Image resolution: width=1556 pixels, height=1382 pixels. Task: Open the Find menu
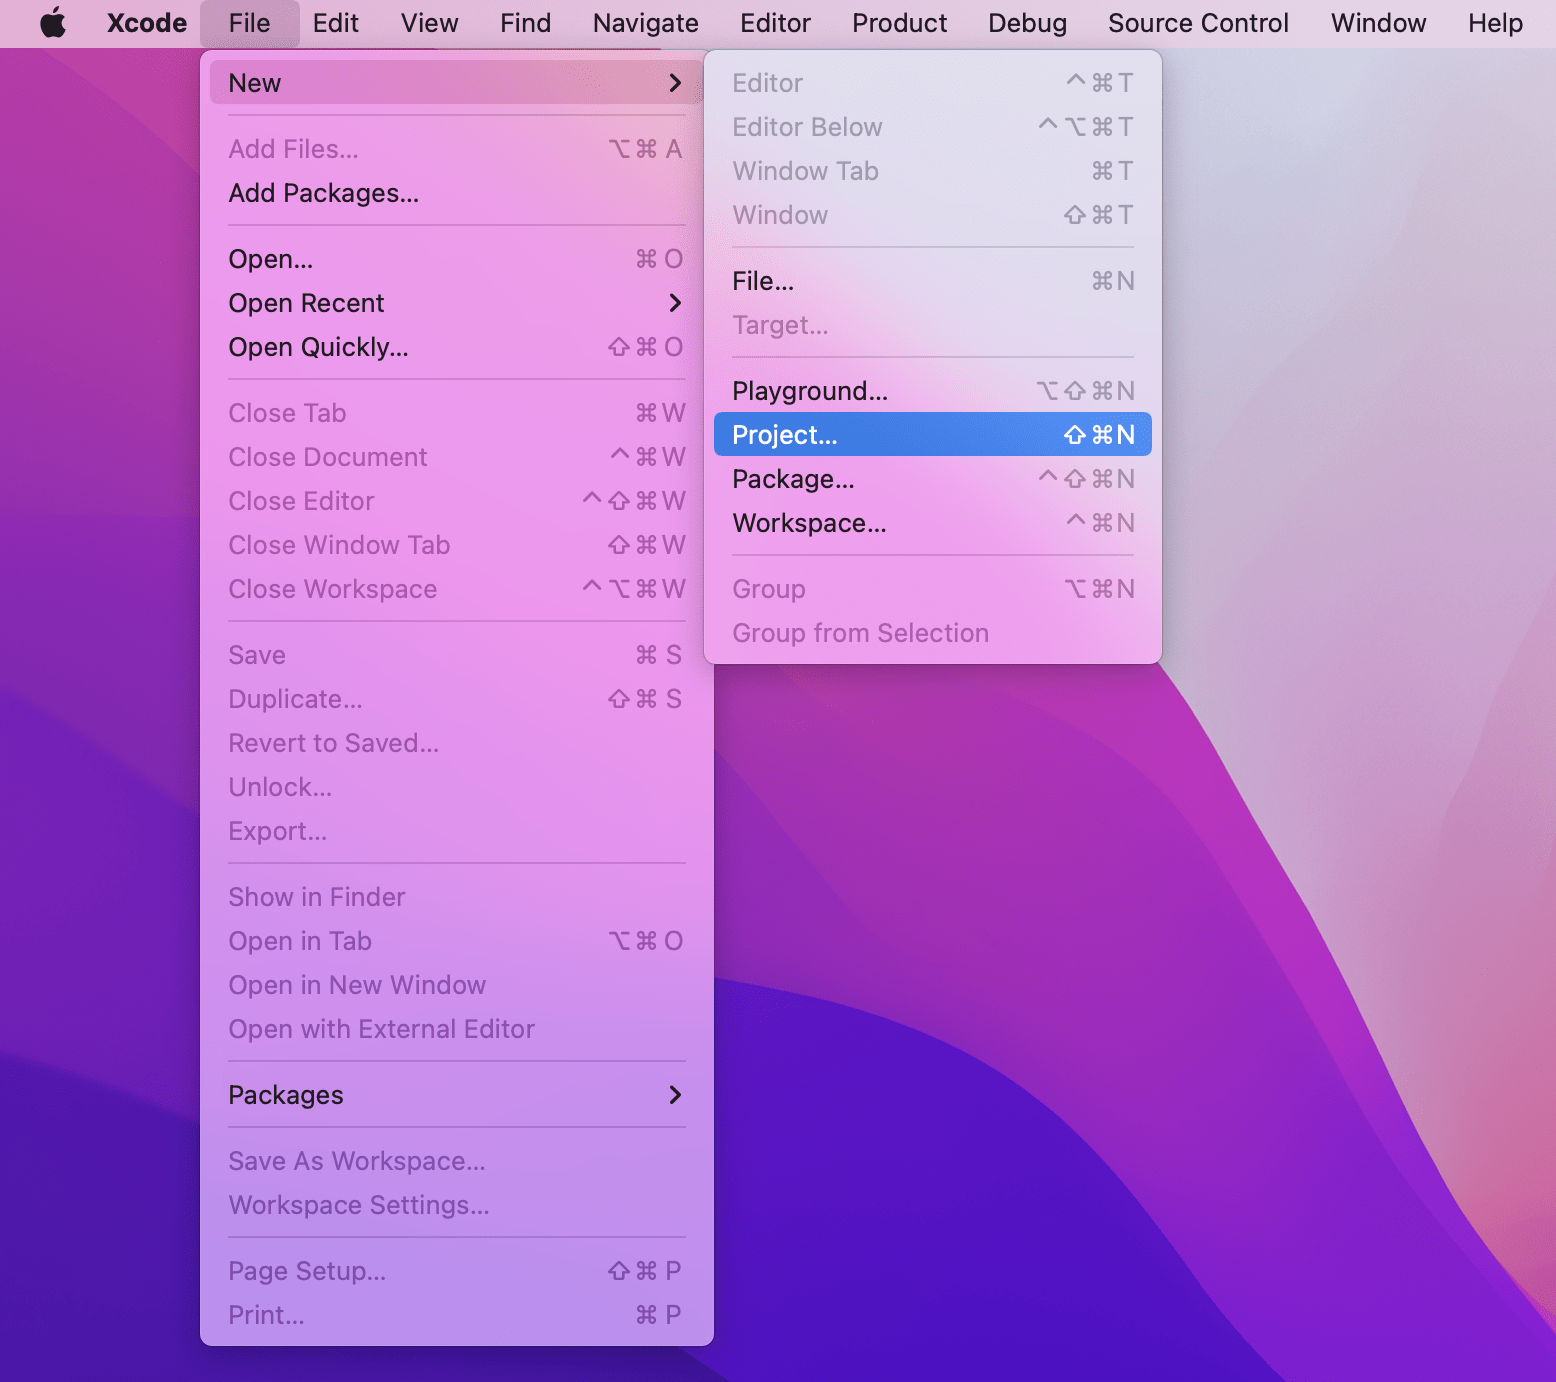point(525,23)
